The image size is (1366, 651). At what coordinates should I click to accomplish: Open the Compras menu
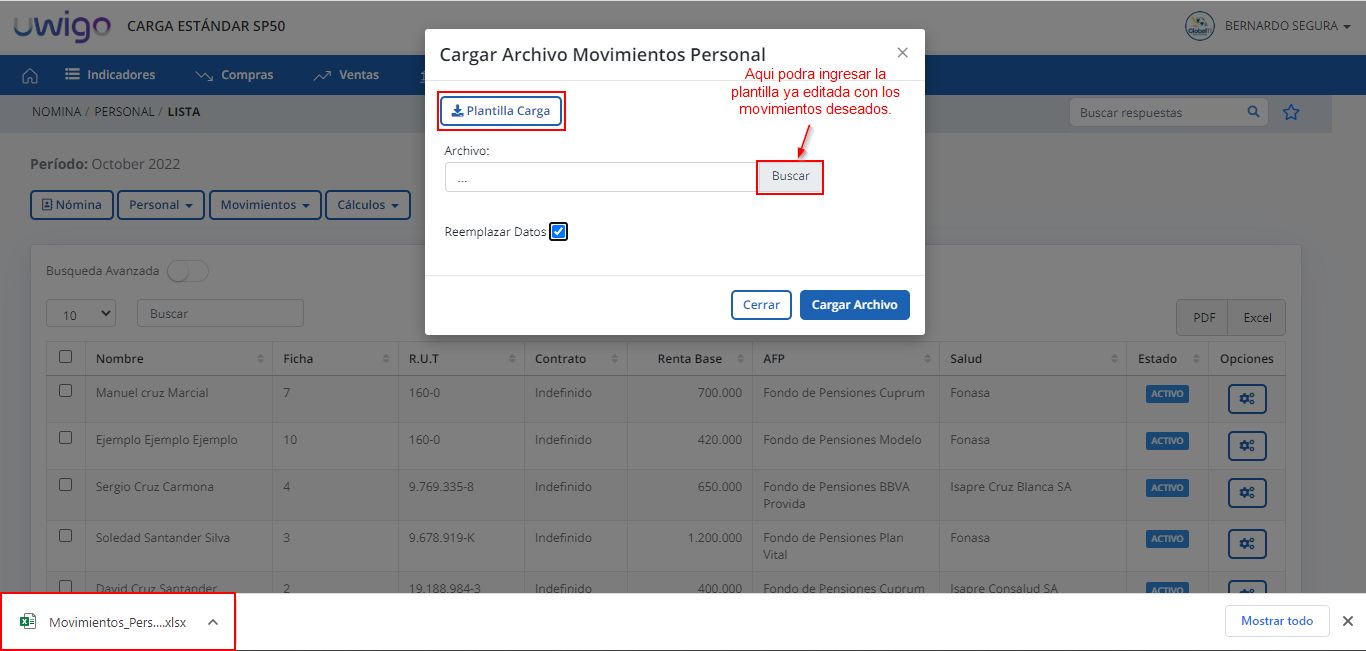click(234, 75)
